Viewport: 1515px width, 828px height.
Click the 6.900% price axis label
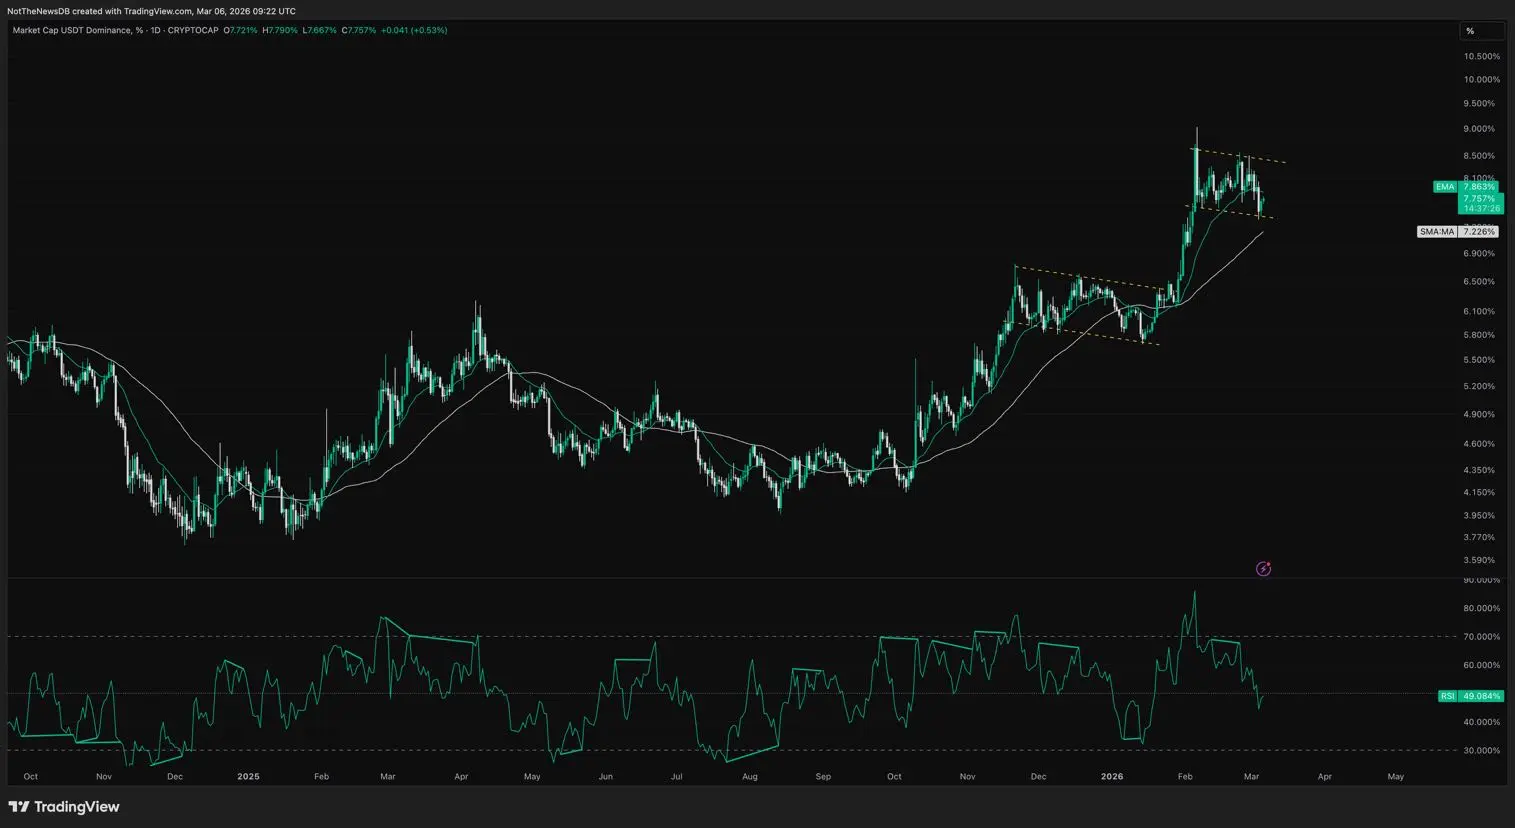tap(1479, 254)
